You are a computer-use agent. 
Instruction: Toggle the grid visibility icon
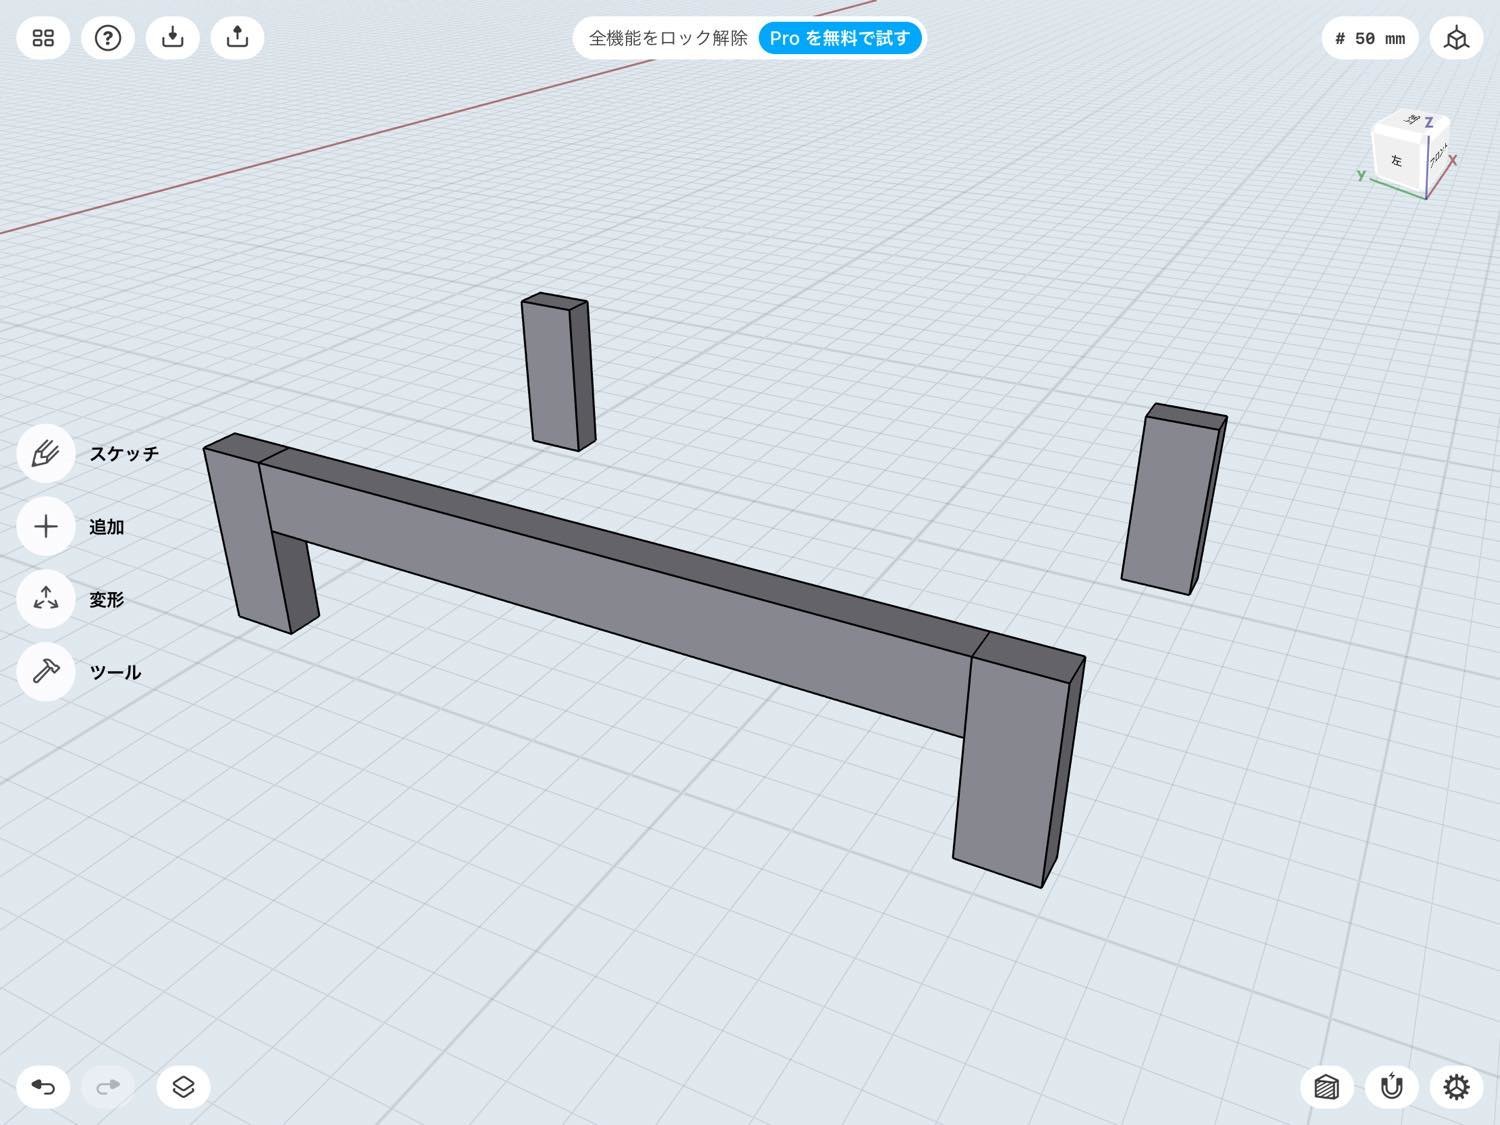(1326, 1087)
